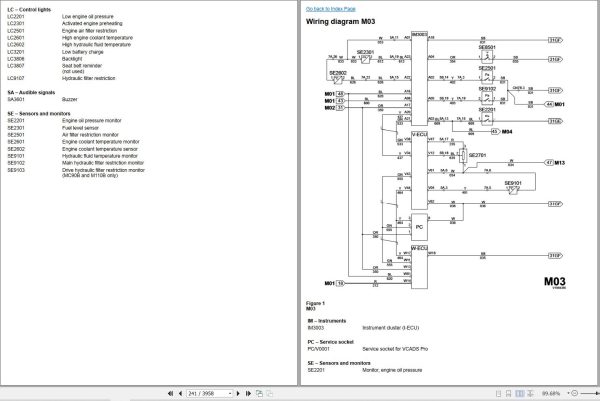Go to the first page
Viewport: 600px width, 401px height.
click(171, 393)
